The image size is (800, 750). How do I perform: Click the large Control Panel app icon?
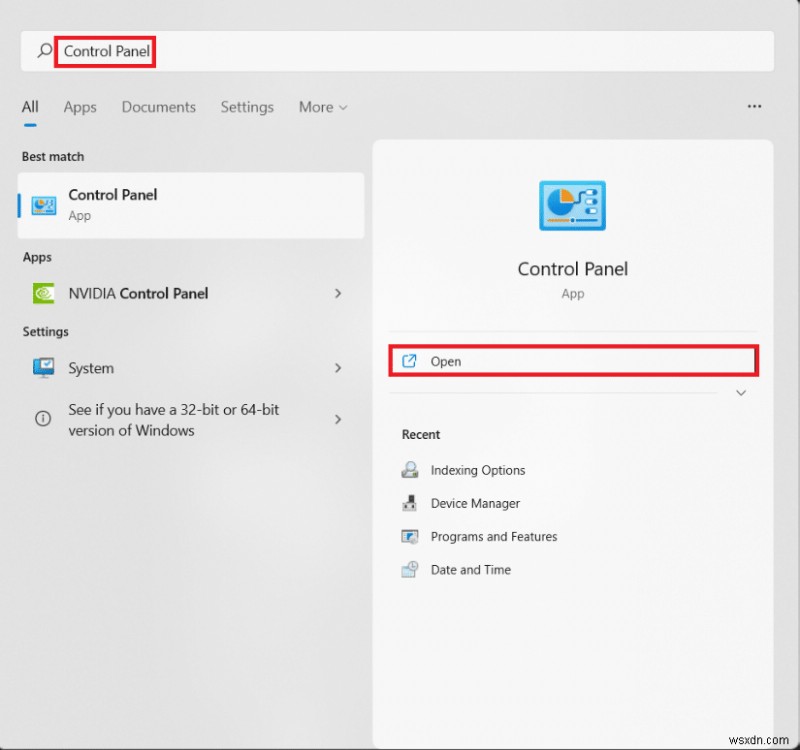[x=572, y=205]
